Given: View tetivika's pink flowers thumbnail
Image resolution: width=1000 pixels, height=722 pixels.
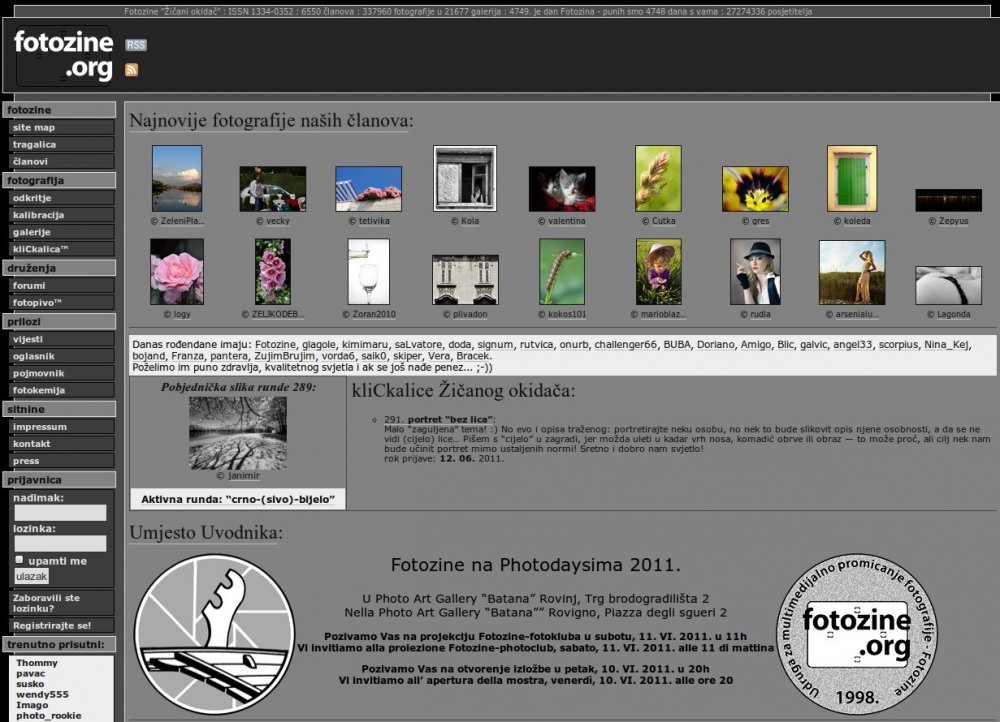Looking at the screenshot, I should 369,189.
